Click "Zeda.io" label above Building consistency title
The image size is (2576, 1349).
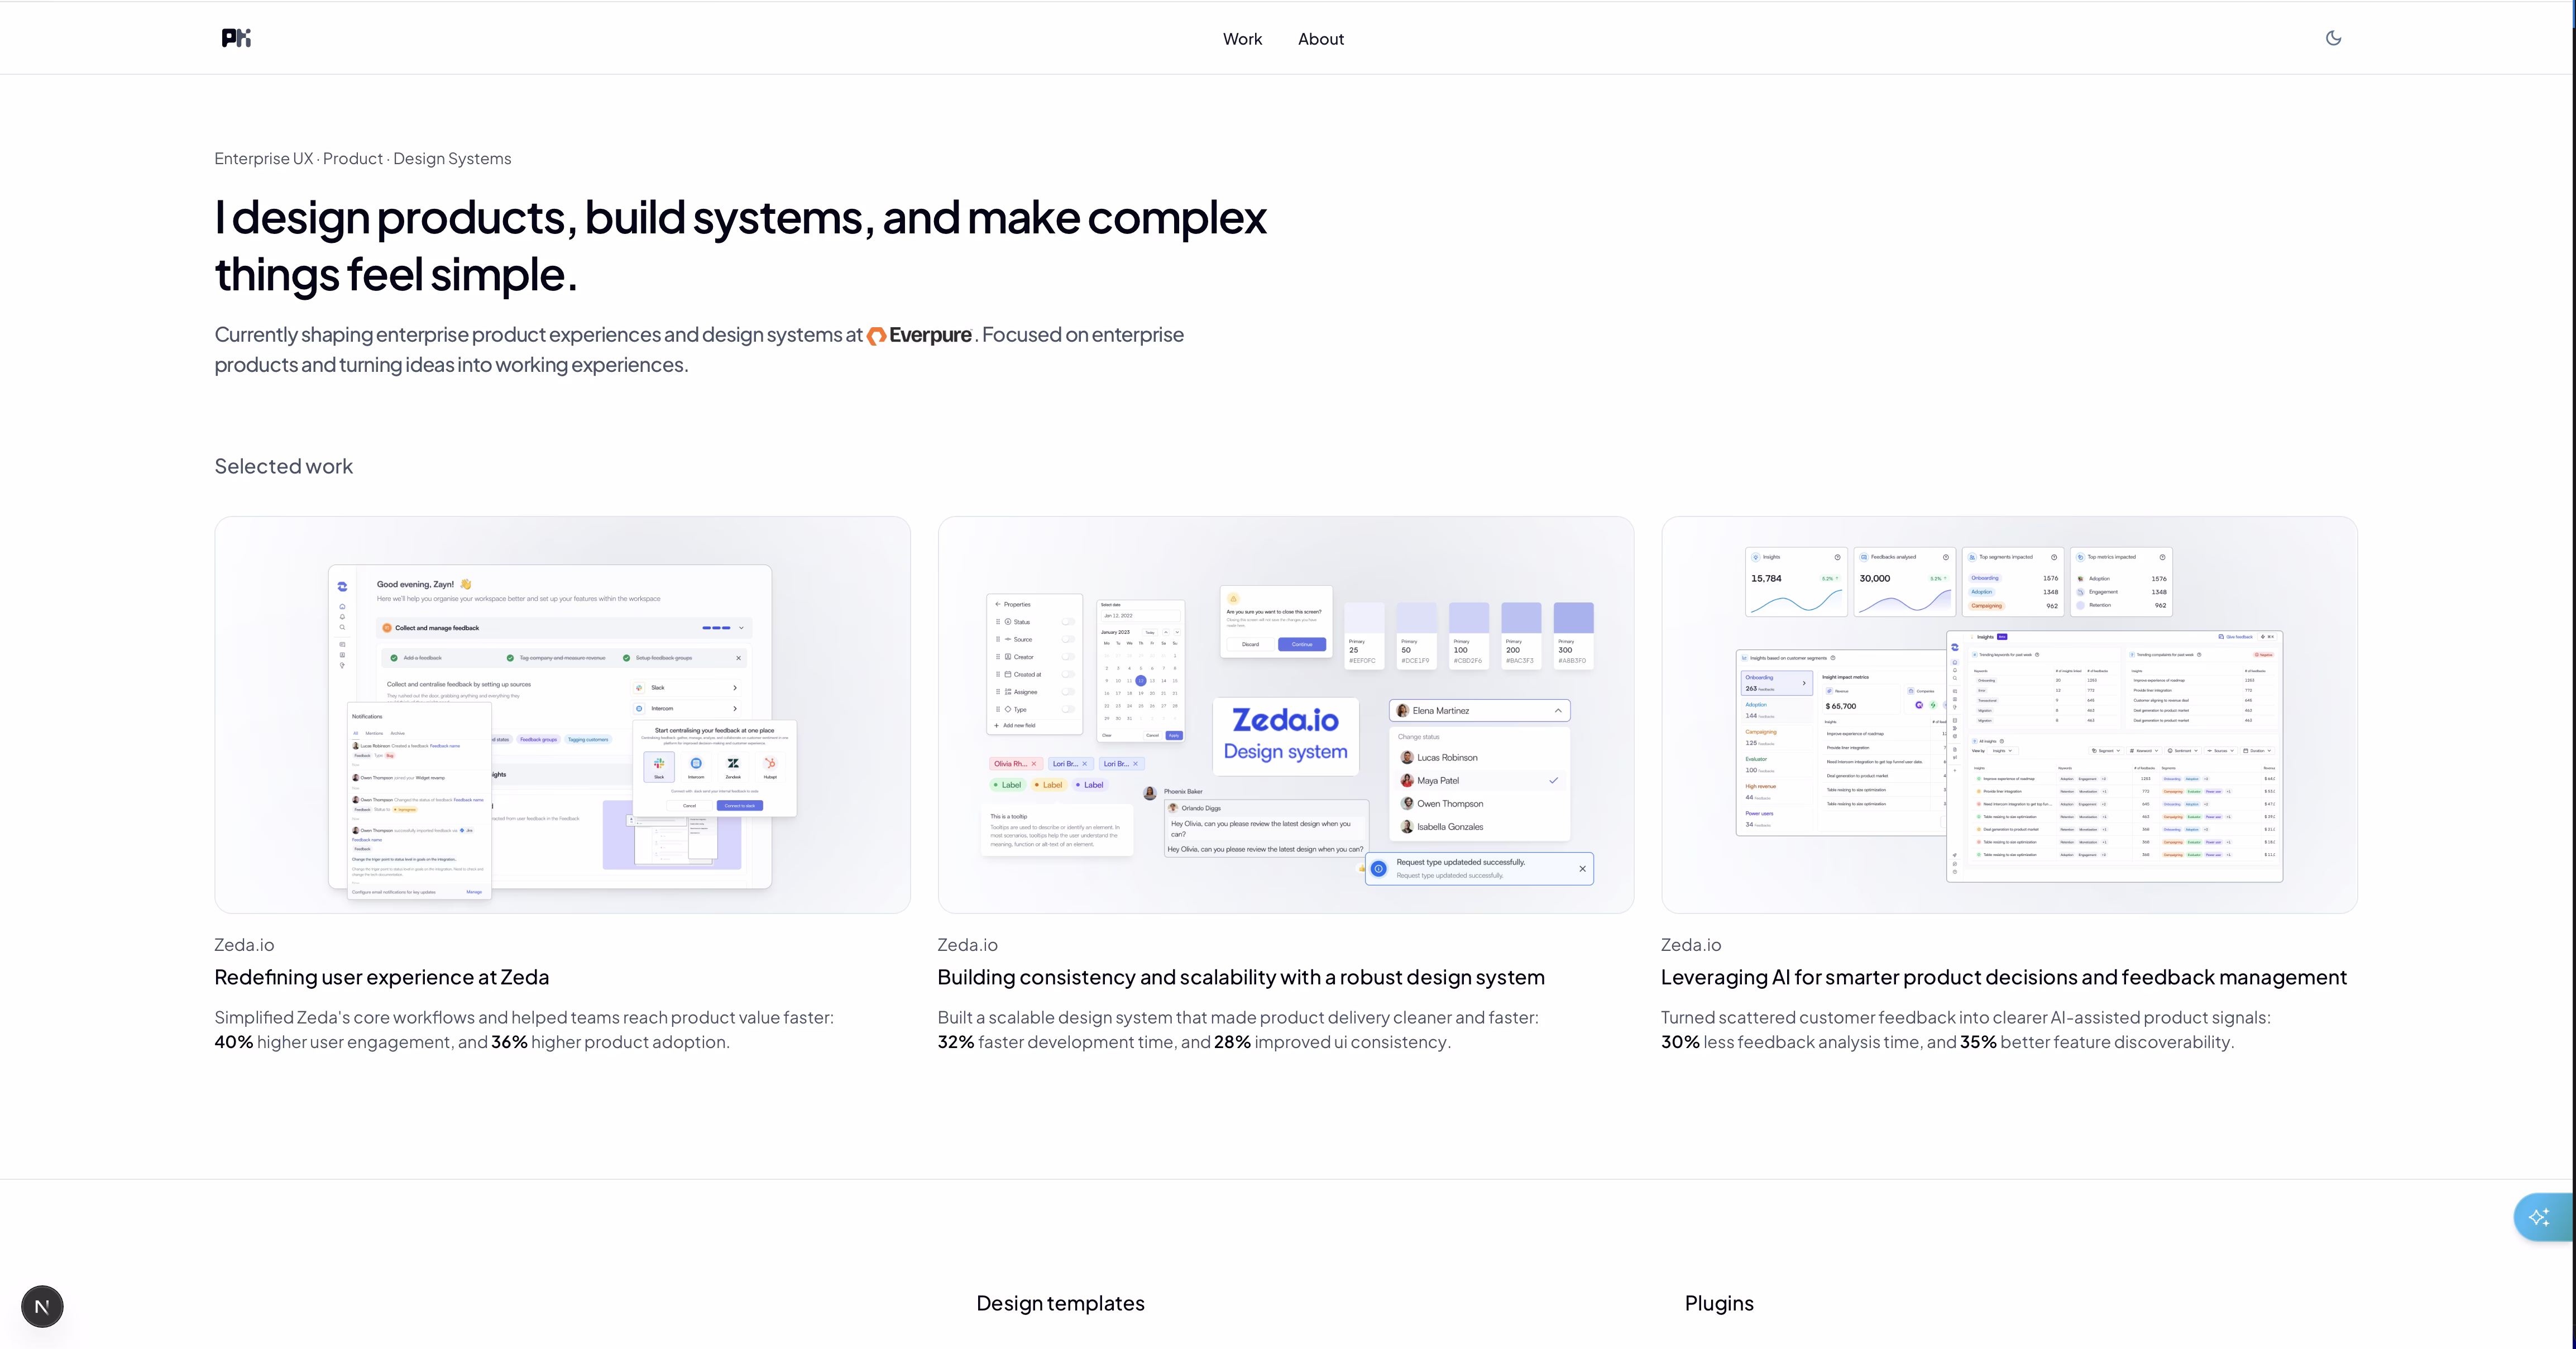coord(967,945)
